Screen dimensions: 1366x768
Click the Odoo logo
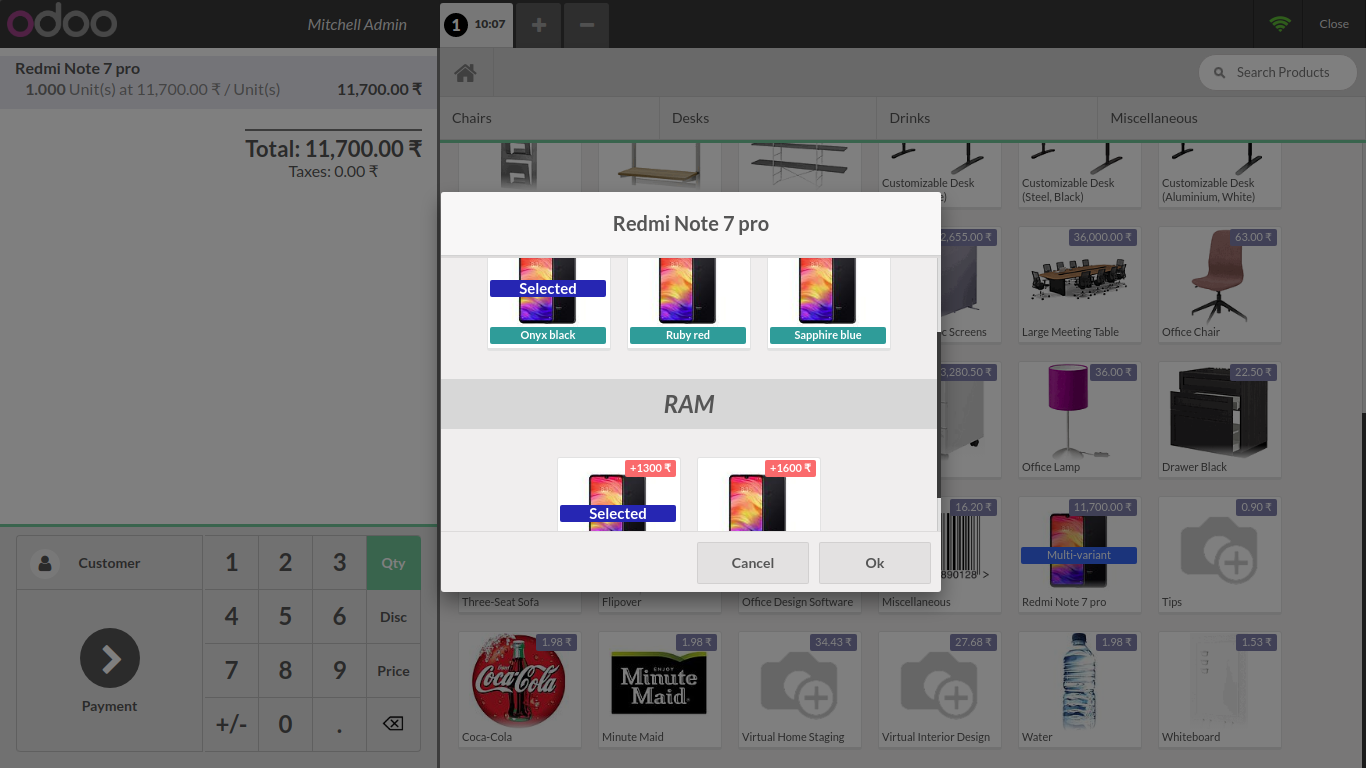[61, 23]
